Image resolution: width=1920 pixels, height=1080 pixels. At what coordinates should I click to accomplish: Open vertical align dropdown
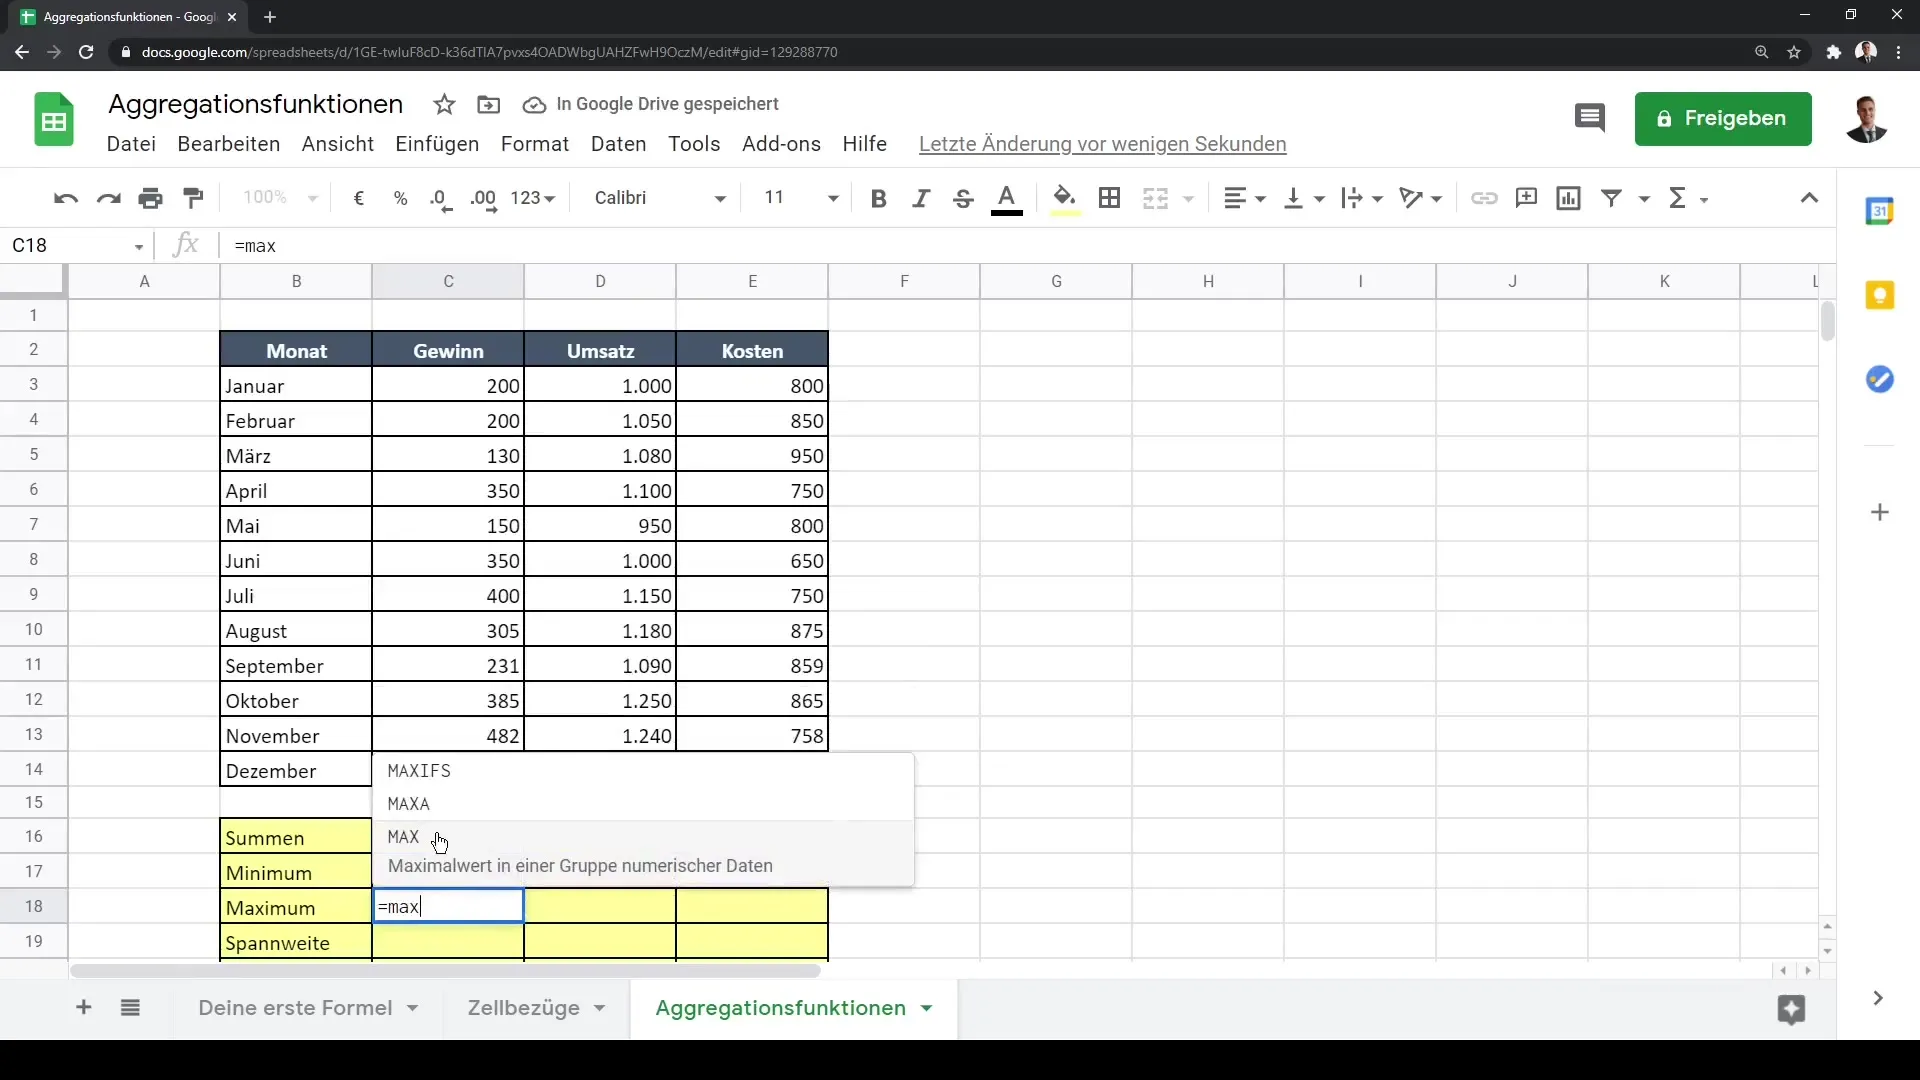tap(1304, 198)
